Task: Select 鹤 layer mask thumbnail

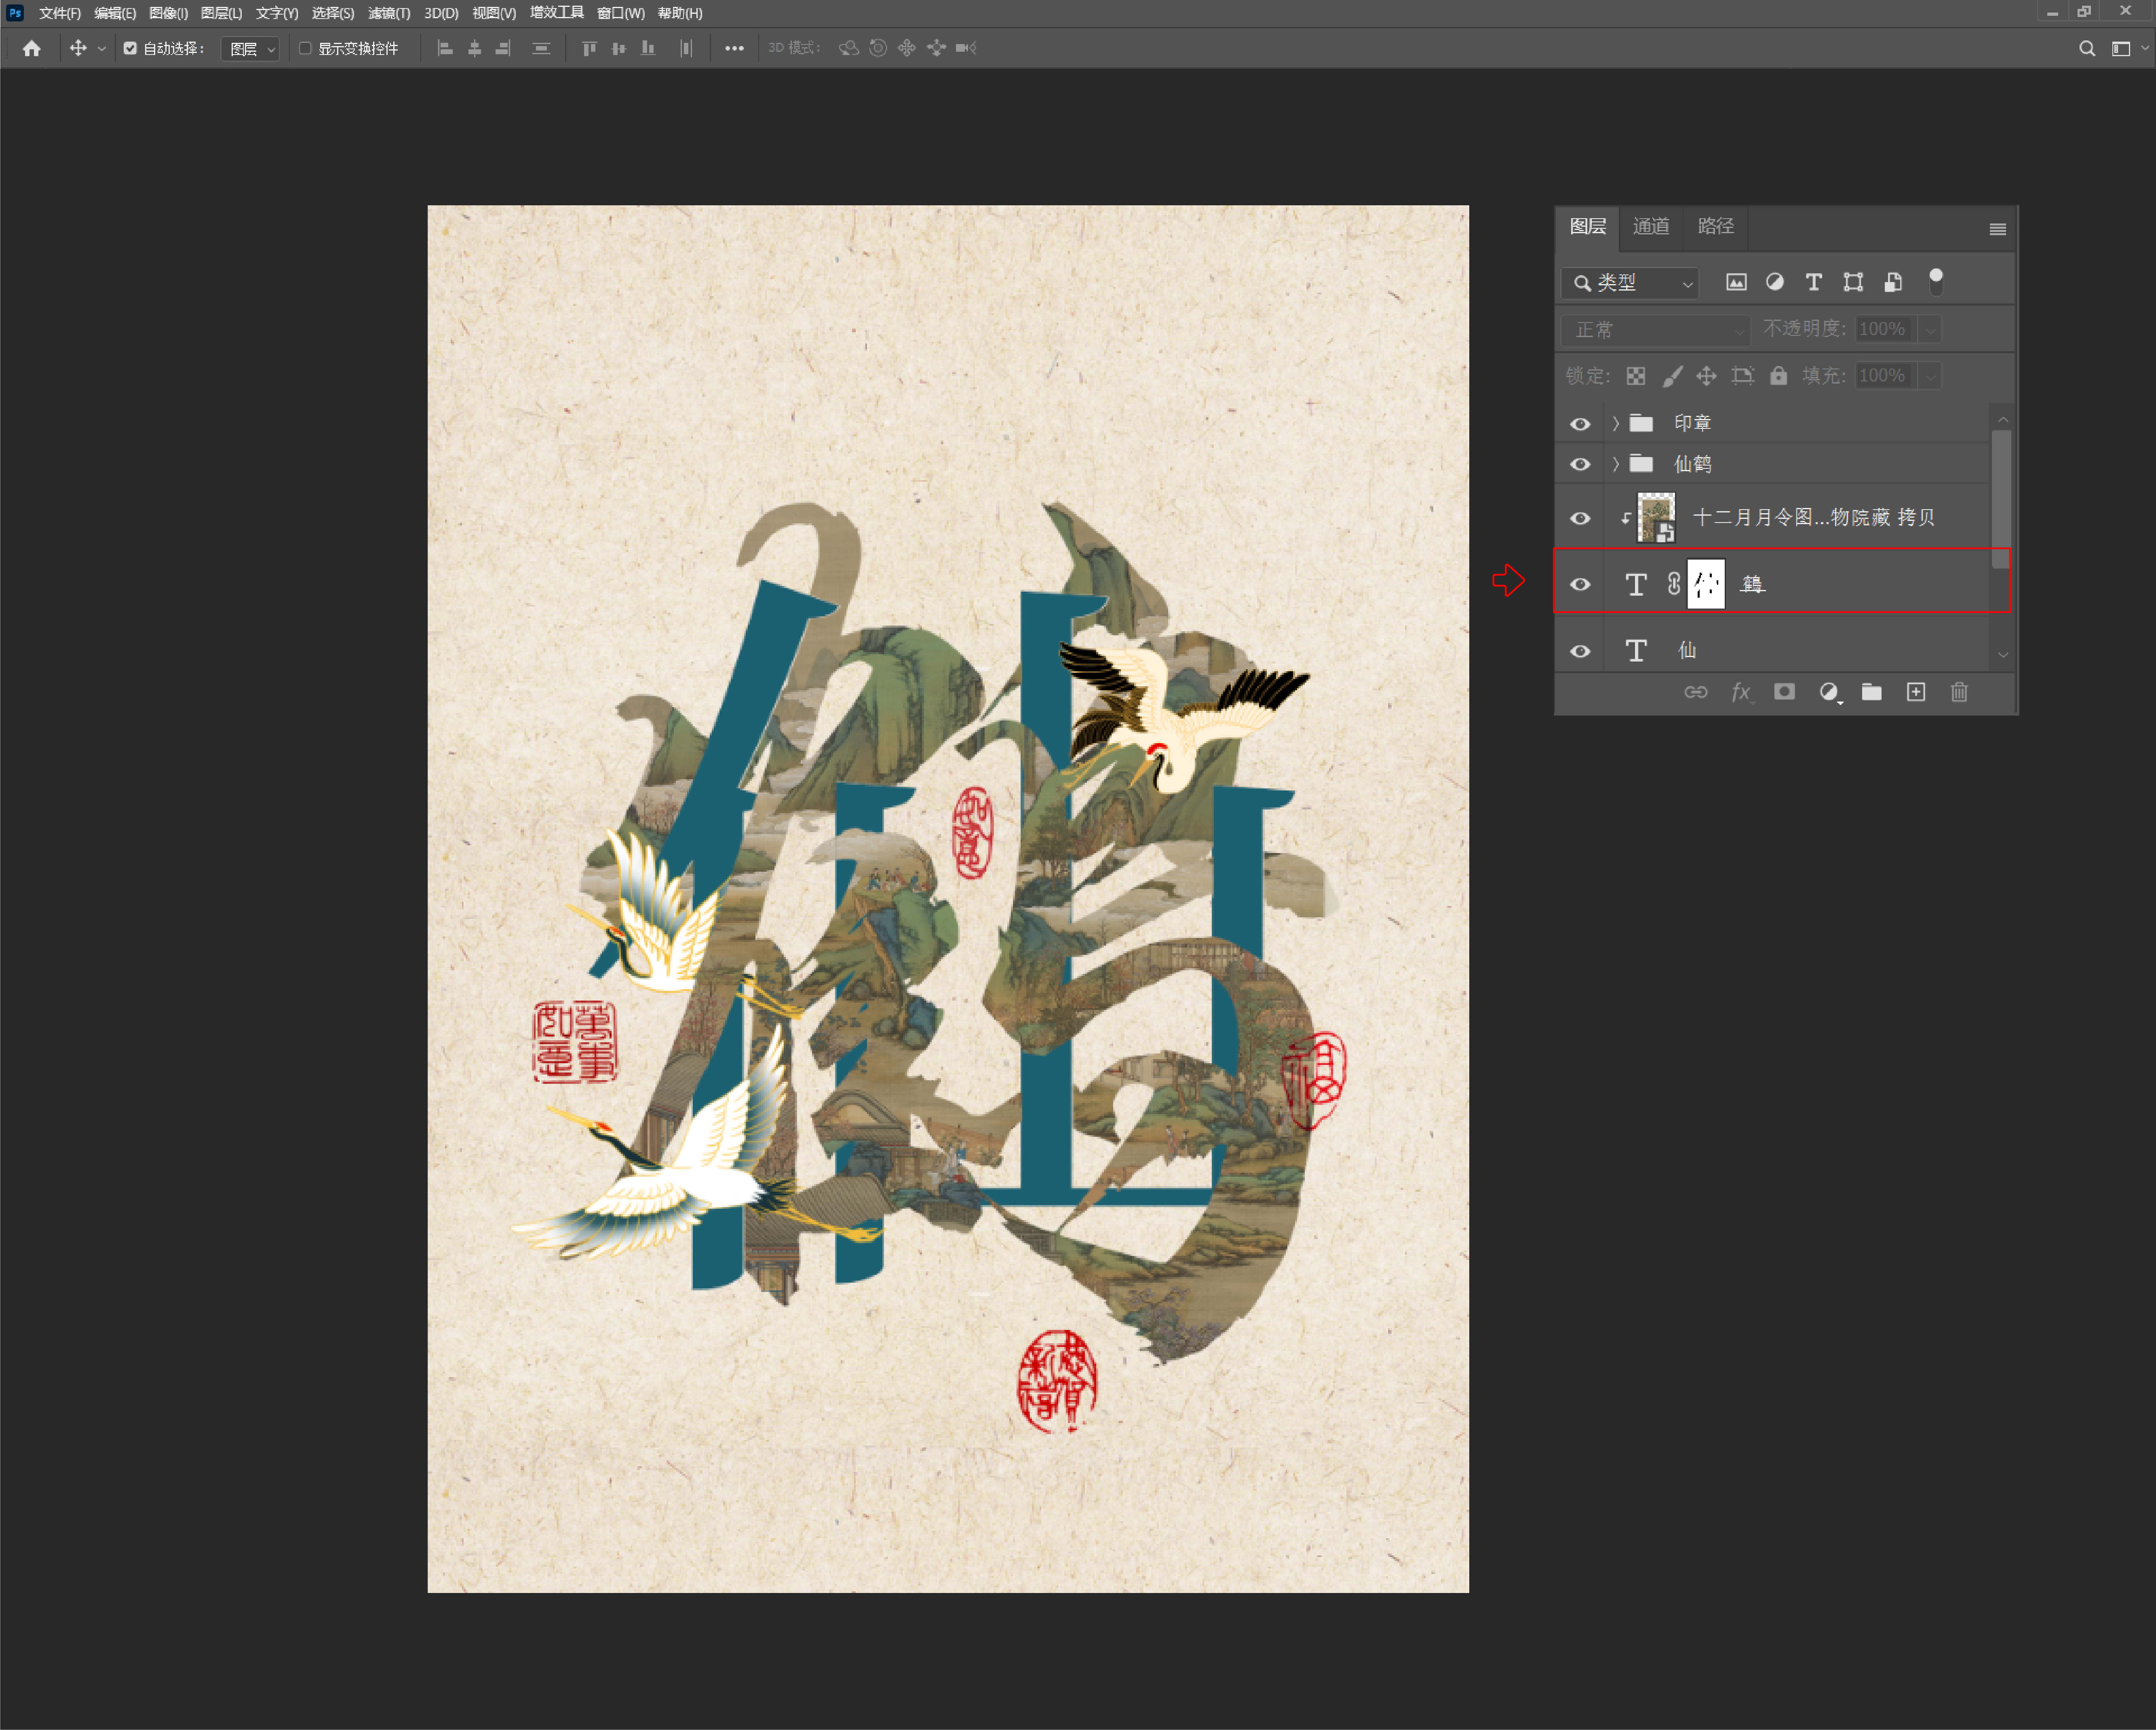Action: click(x=1706, y=584)
